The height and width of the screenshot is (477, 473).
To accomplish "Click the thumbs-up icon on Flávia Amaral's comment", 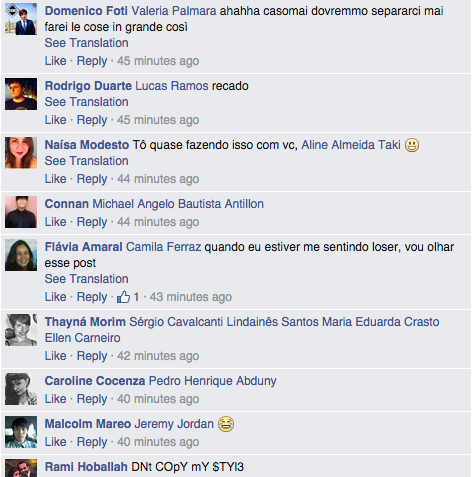I will pos(123,297).
